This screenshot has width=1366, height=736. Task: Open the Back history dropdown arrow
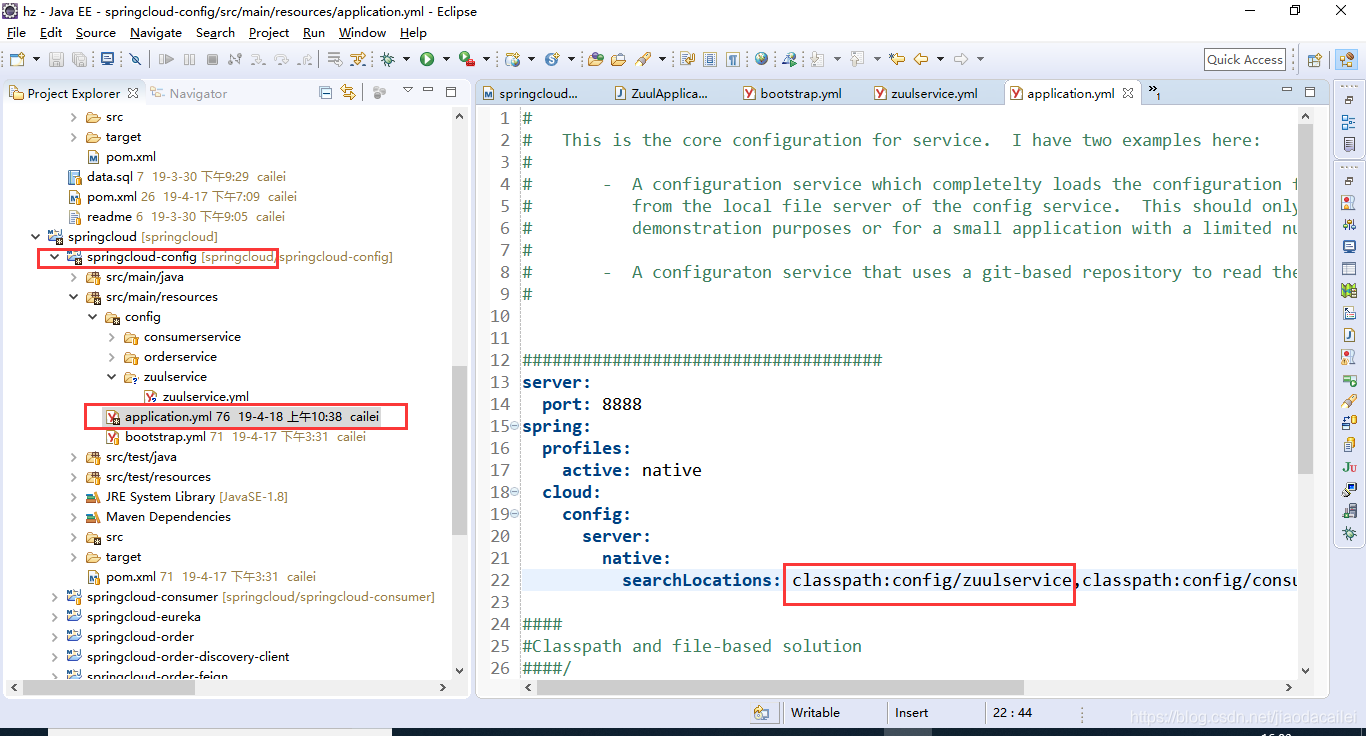(x=940, y=59)
